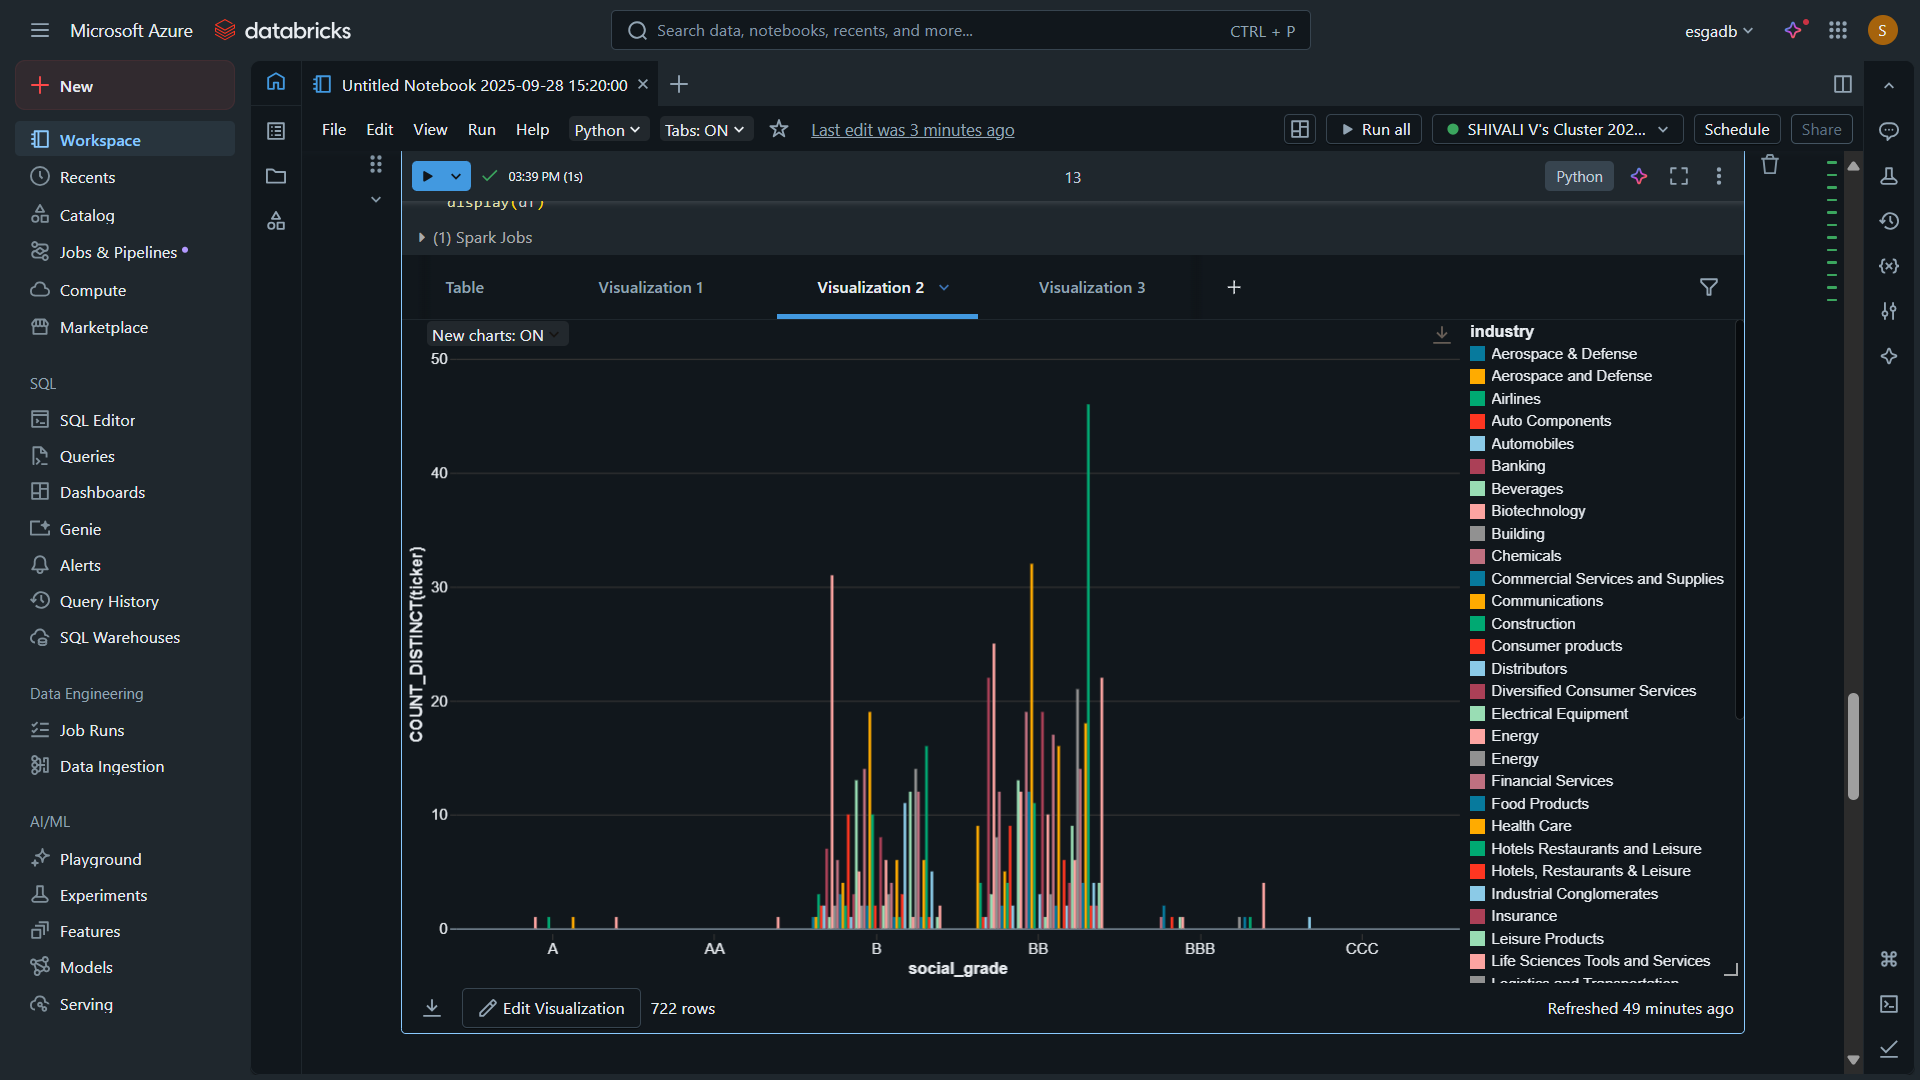This screenshot has height=1080, width=1920.
Task: Open the Last edit was 3 minutes ago link
Action: point(912,130)
